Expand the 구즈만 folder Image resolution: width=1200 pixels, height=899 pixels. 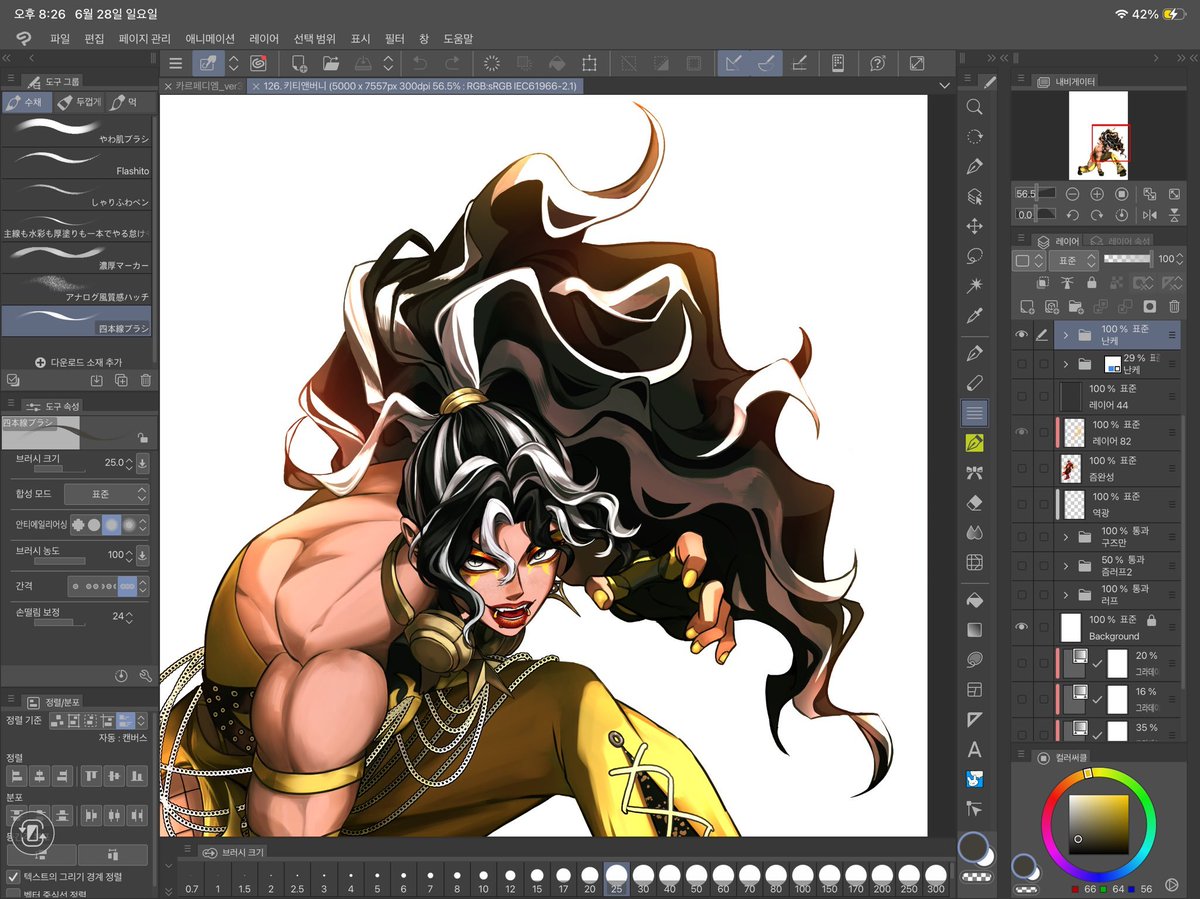pos(1066,539)
